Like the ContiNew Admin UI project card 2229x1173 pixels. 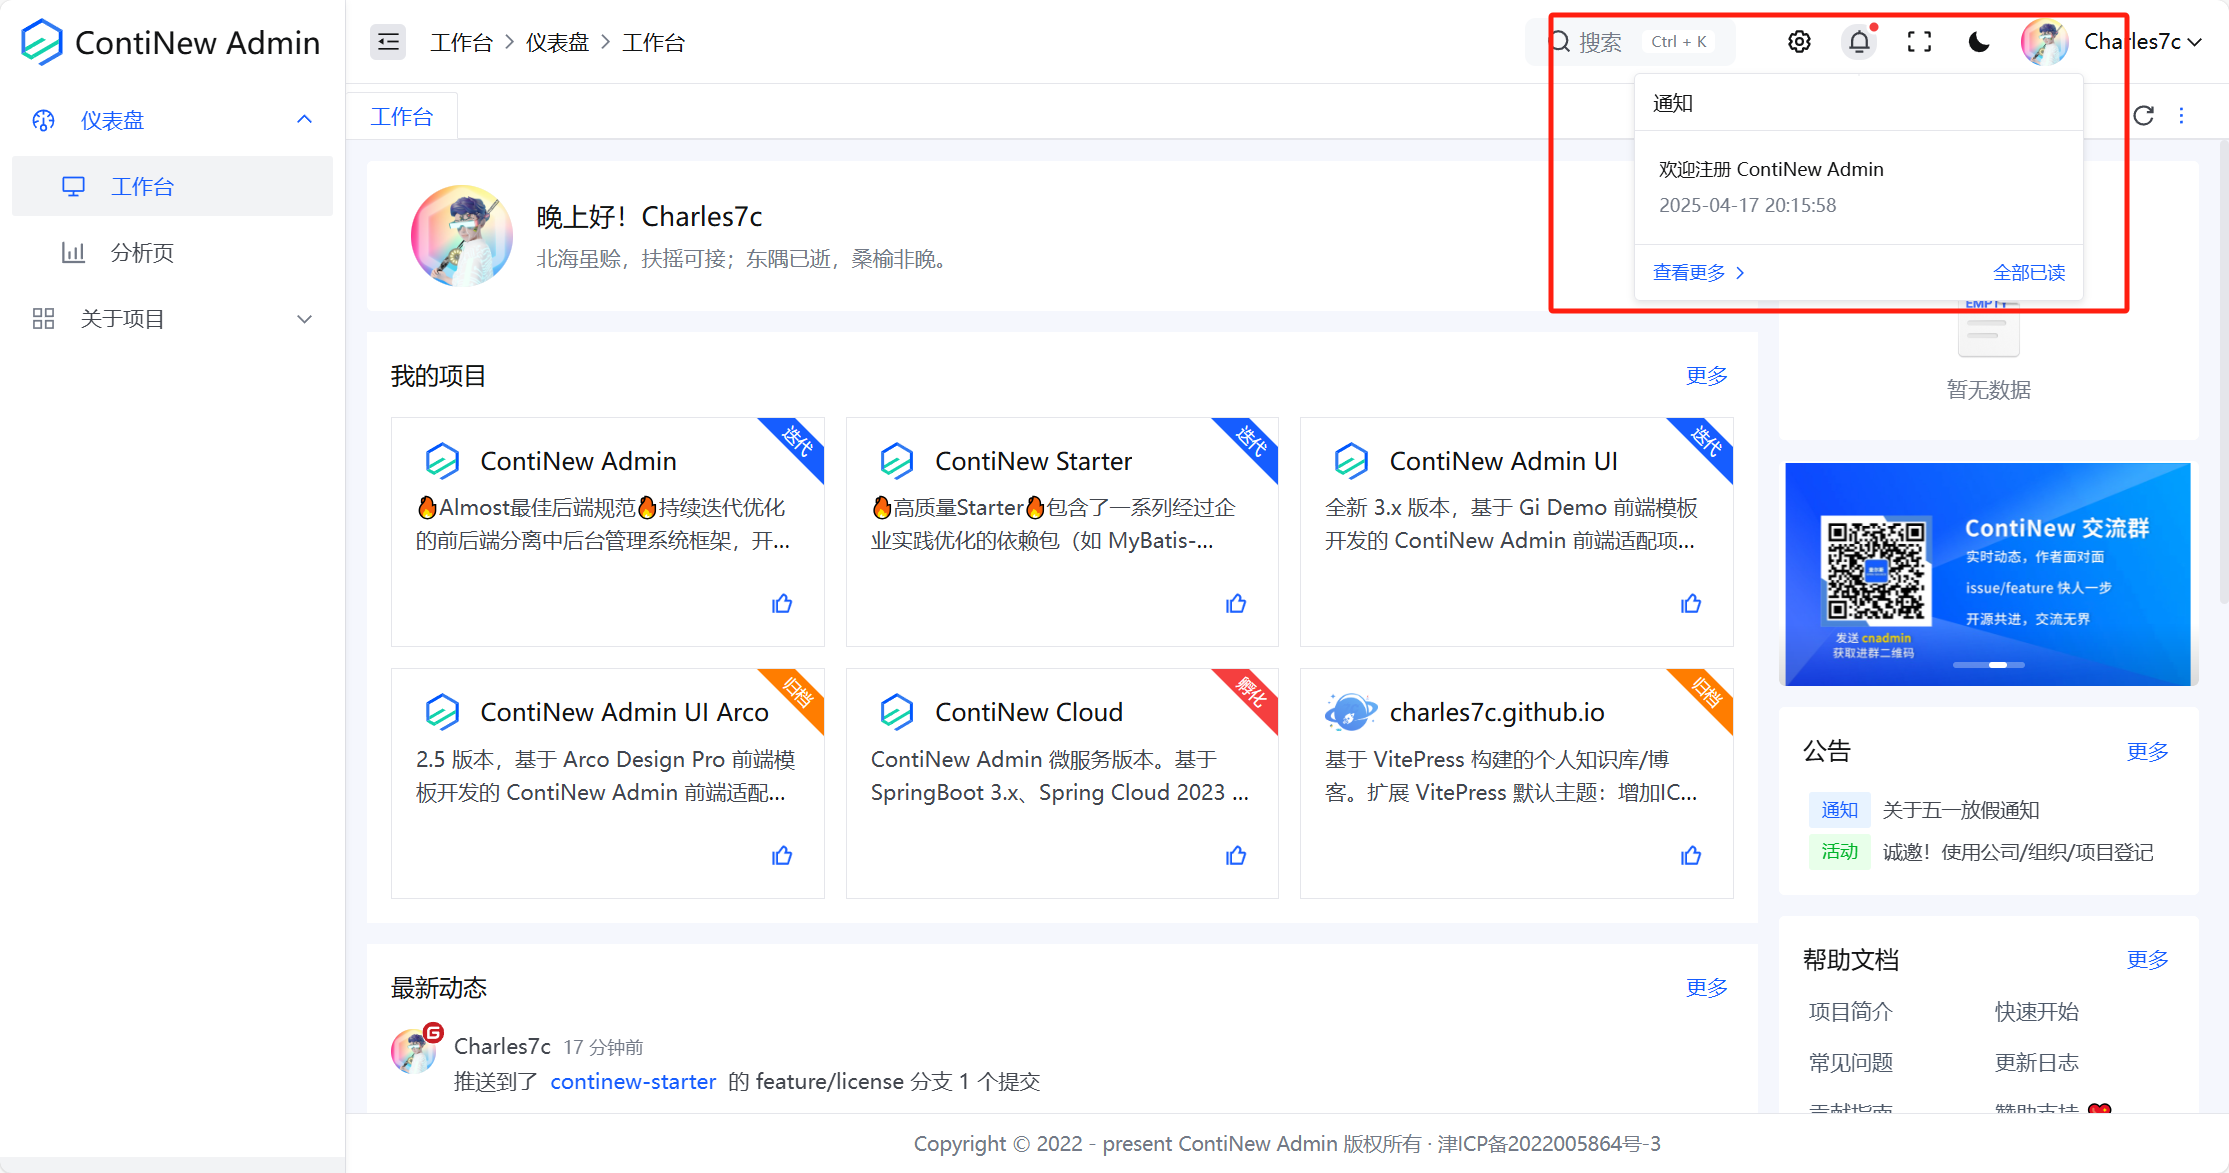(1691, 603)
